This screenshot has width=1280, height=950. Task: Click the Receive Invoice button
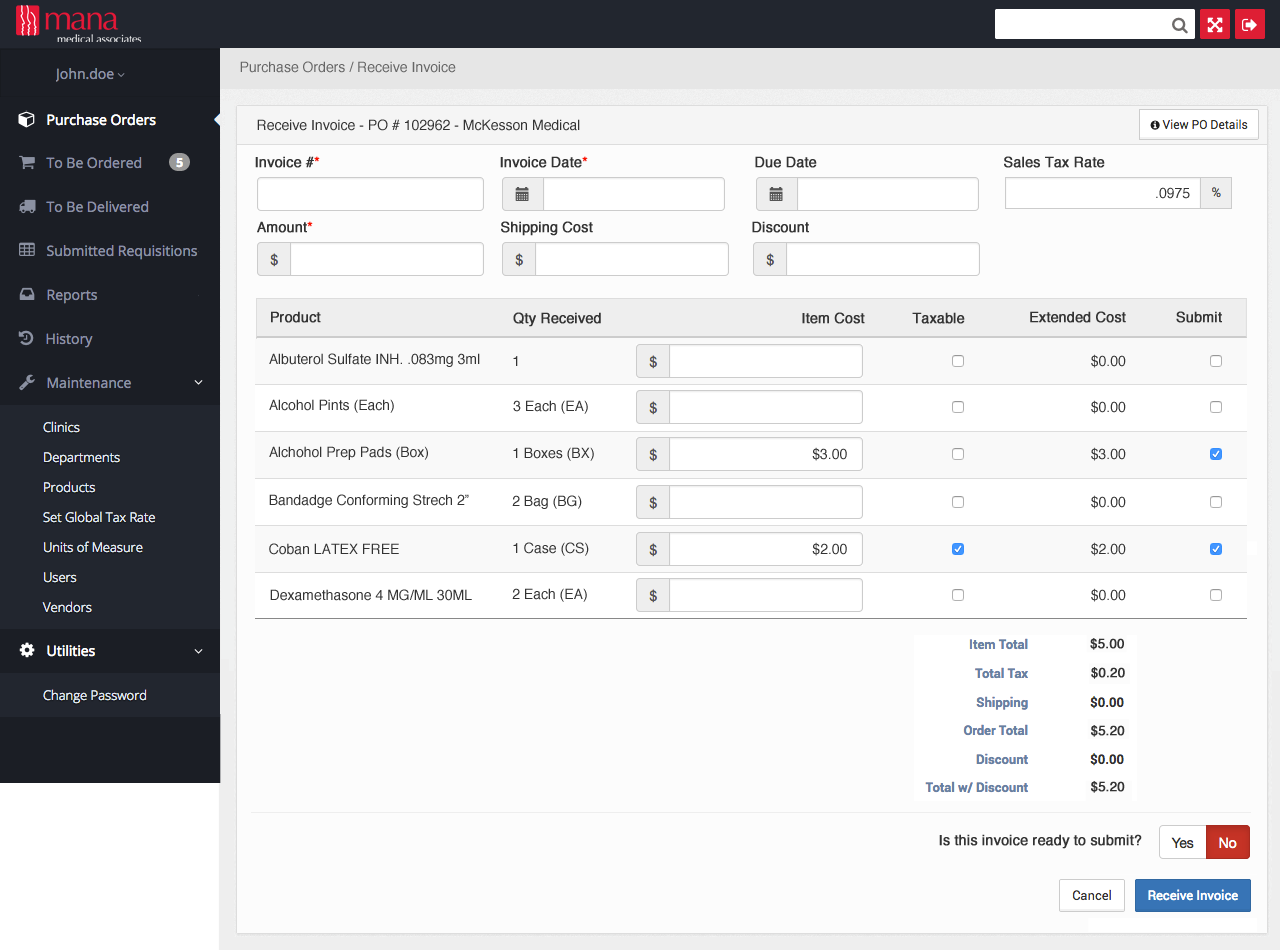pyautogui.click(x=1192, y=895)
